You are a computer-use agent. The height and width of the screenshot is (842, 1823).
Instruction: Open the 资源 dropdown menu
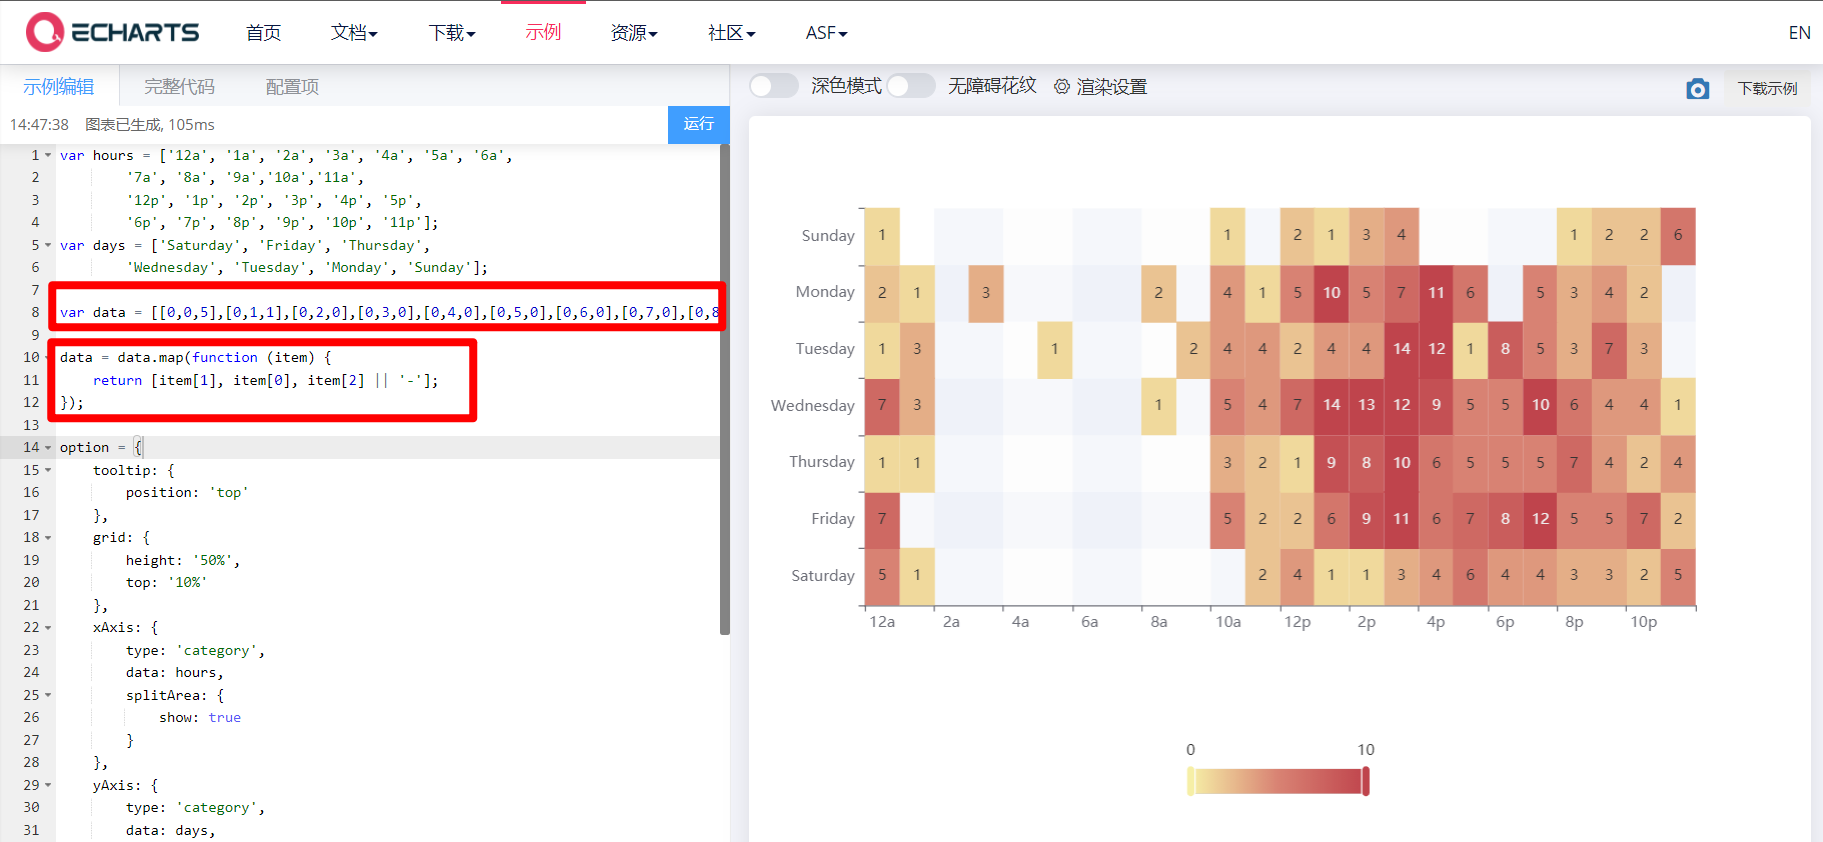634,33
